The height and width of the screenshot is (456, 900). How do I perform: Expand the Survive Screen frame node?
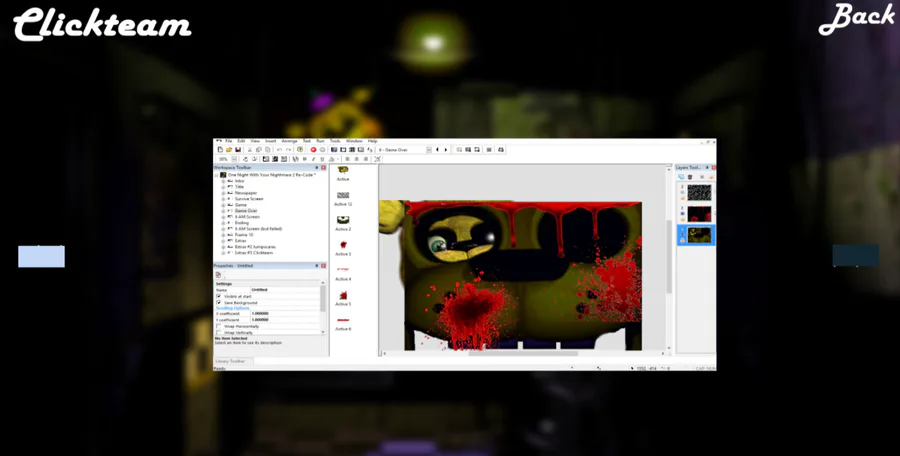click(x=223, y=199)
